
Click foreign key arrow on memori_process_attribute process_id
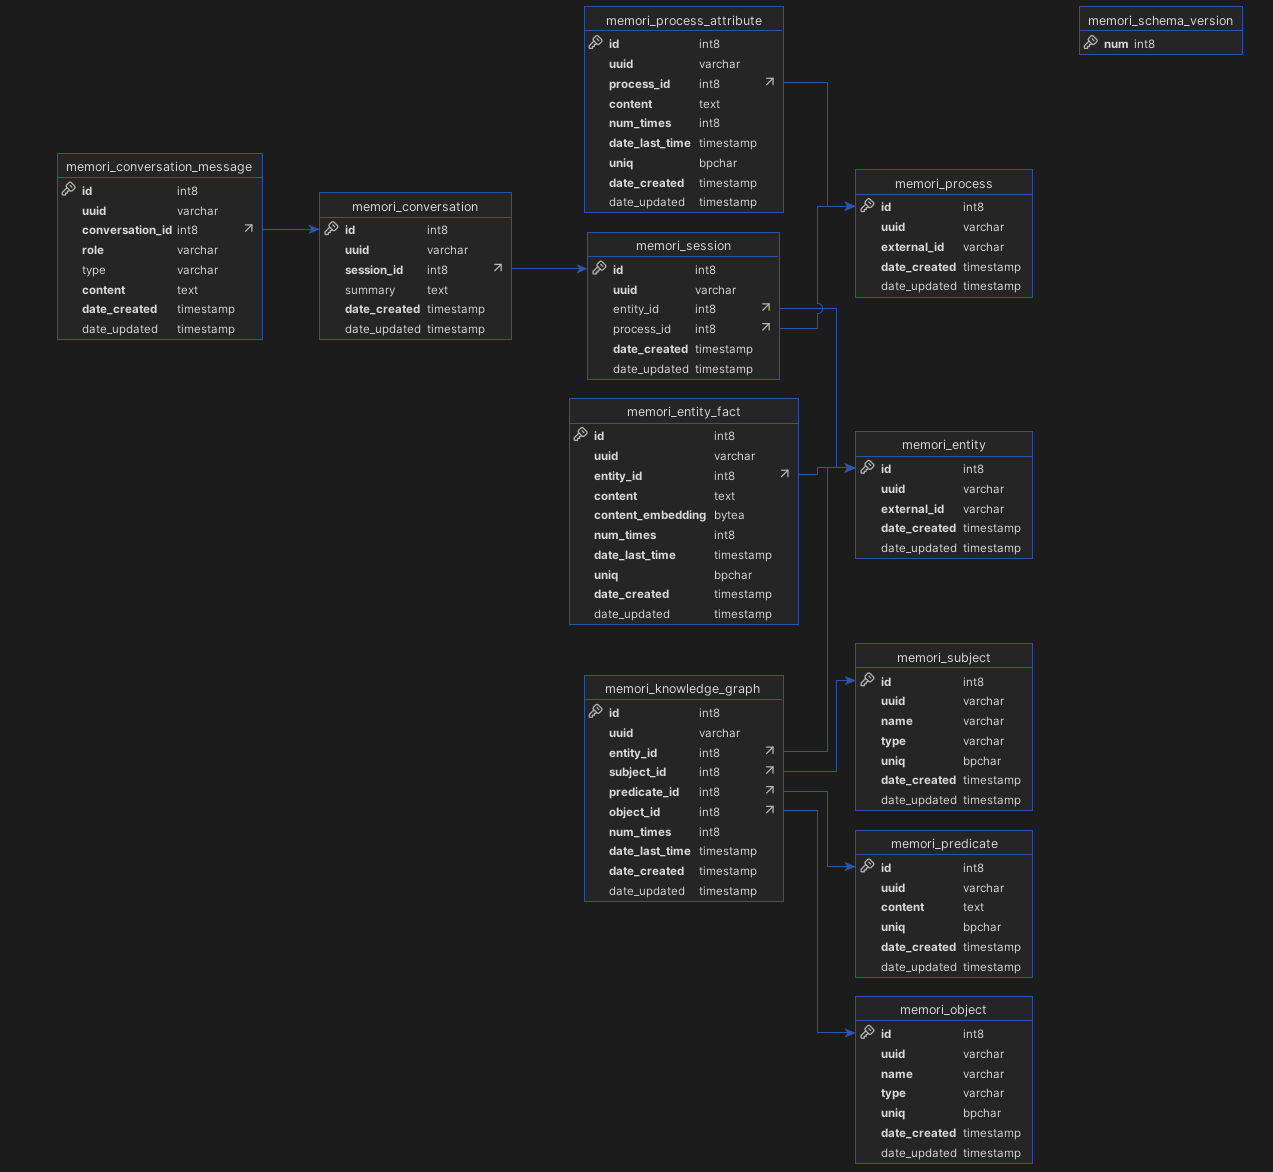770,82
